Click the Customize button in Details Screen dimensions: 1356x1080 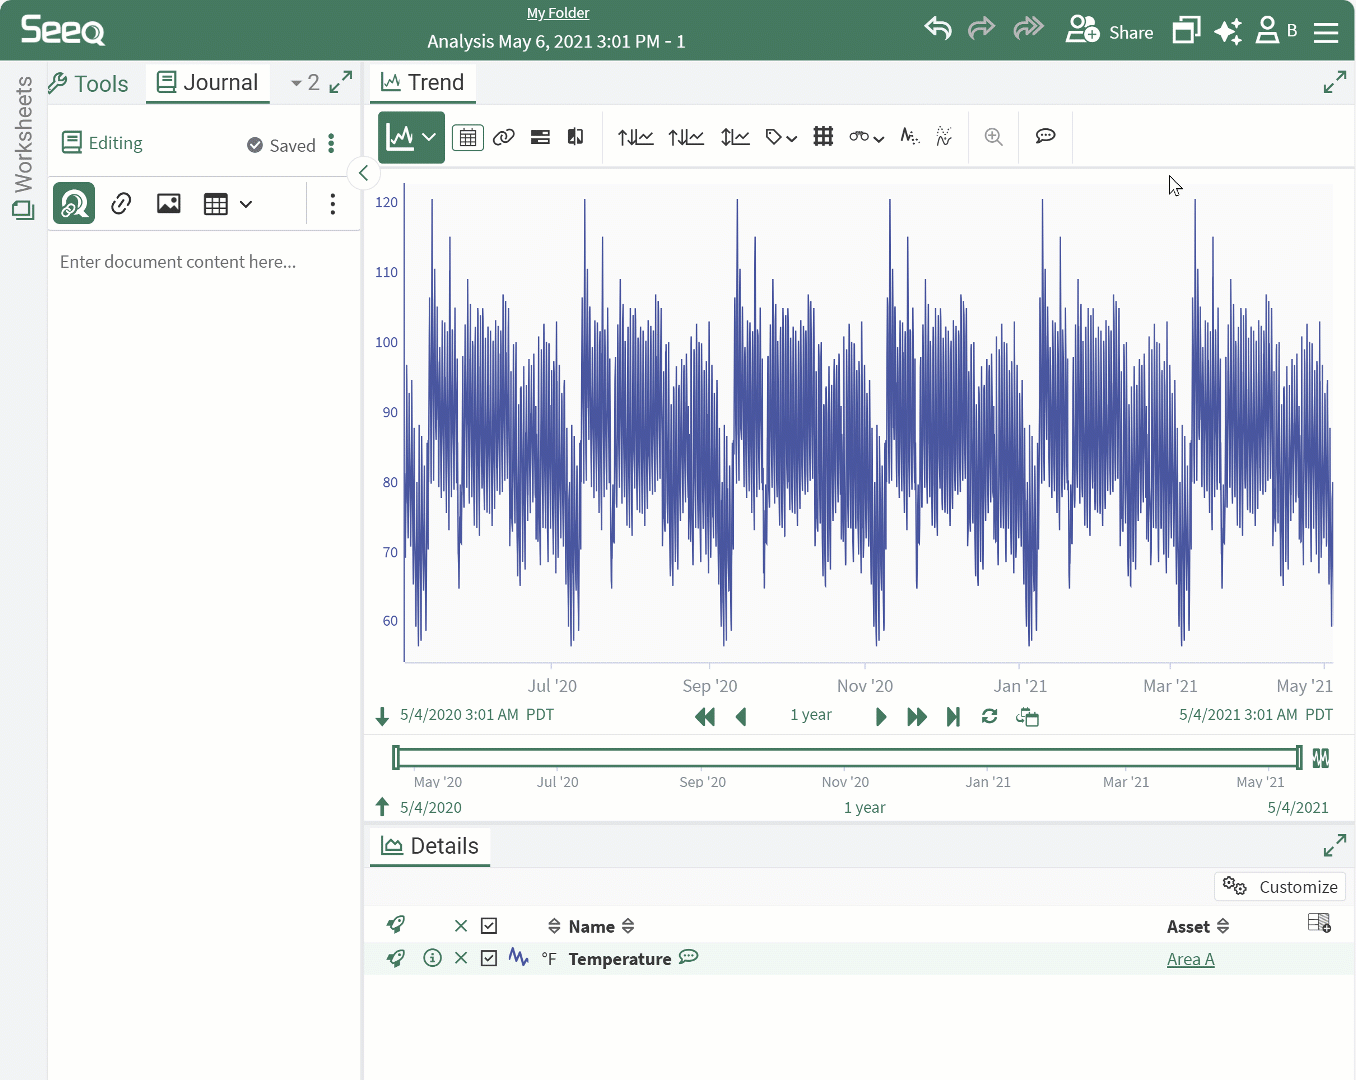[1280, 887]
